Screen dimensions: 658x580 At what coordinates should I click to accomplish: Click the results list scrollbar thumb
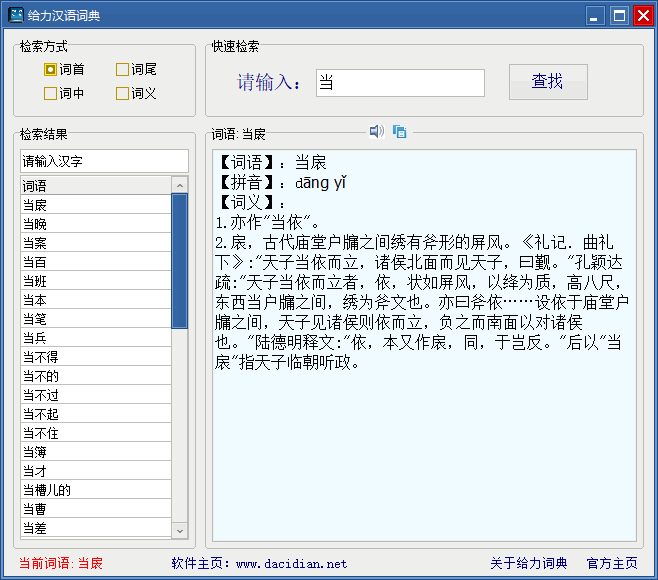tap(180, 261)
